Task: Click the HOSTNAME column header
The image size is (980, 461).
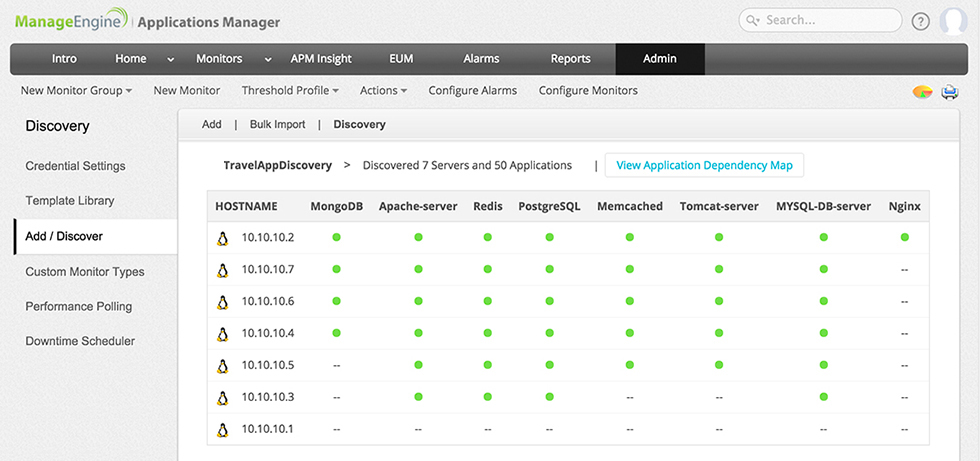Action: click(246, 206)
